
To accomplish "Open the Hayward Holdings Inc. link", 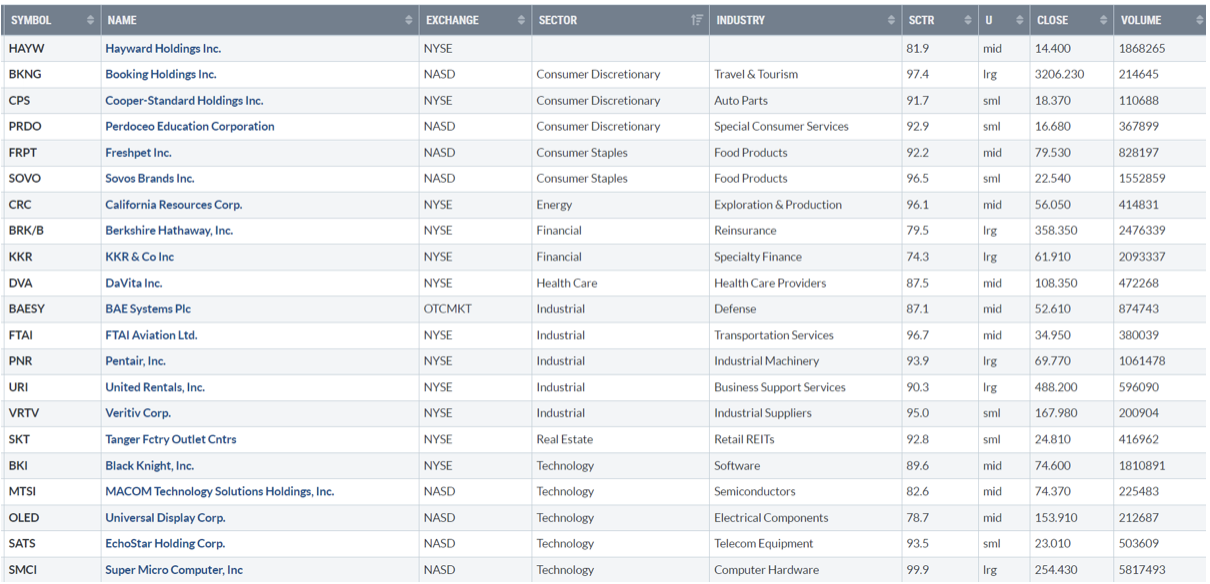I will pyautogui.click(x=163, y=48).
